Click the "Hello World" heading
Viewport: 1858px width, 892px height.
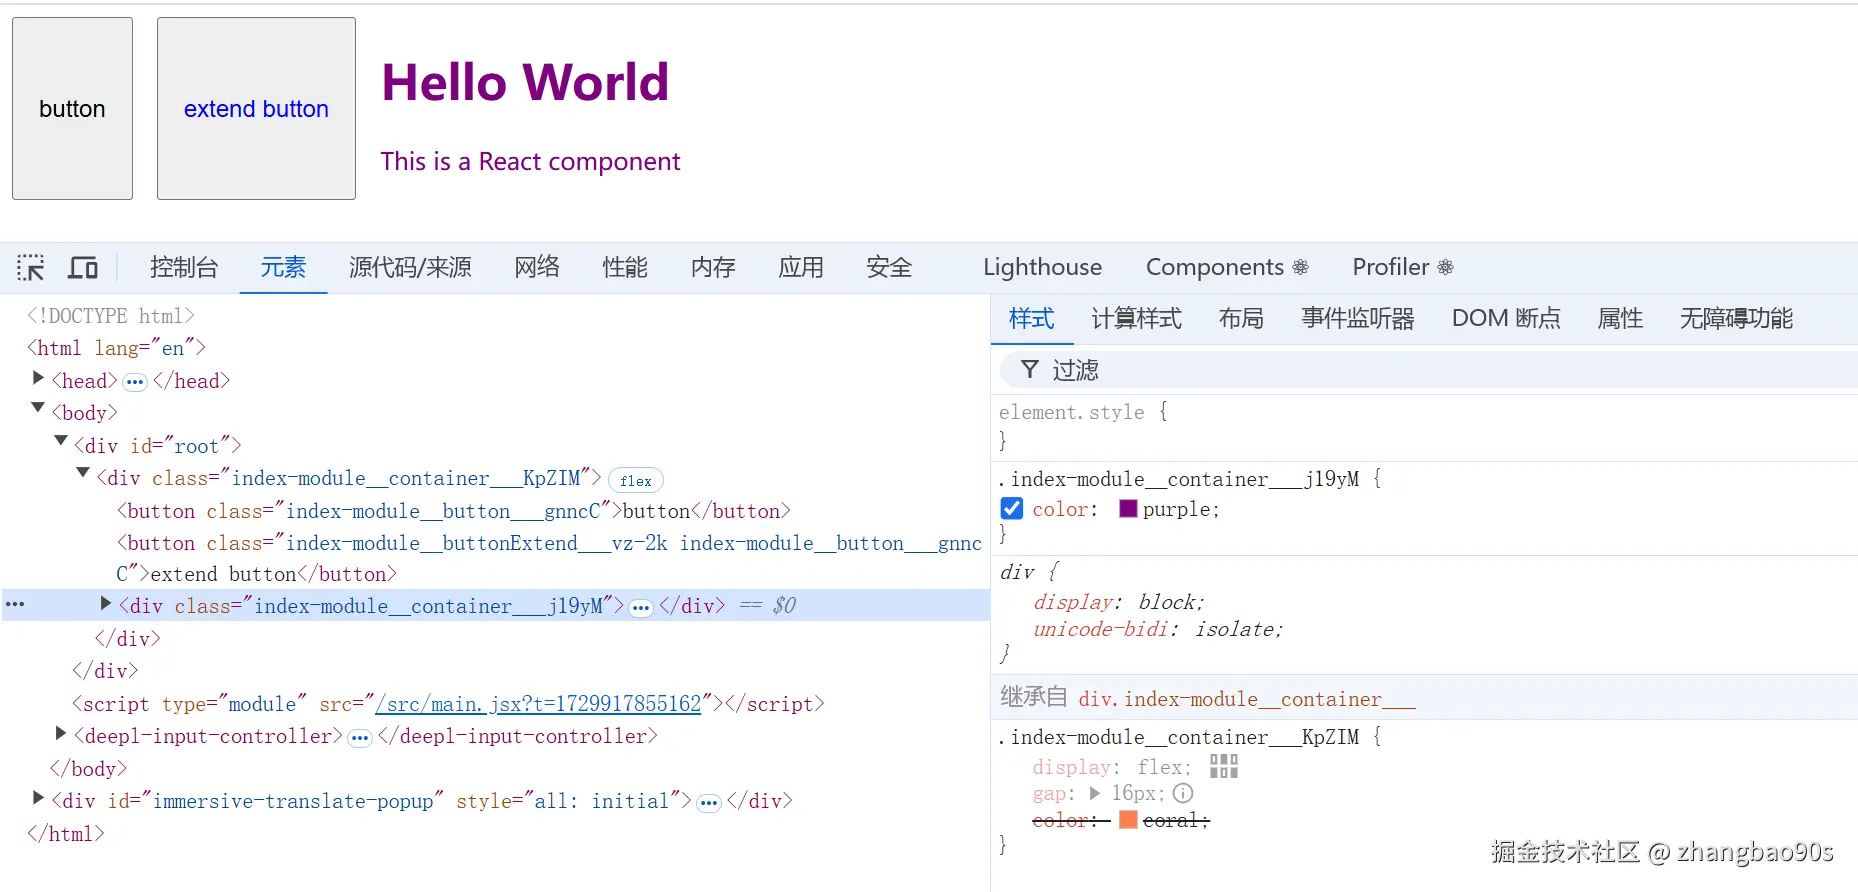coord(525,82)
